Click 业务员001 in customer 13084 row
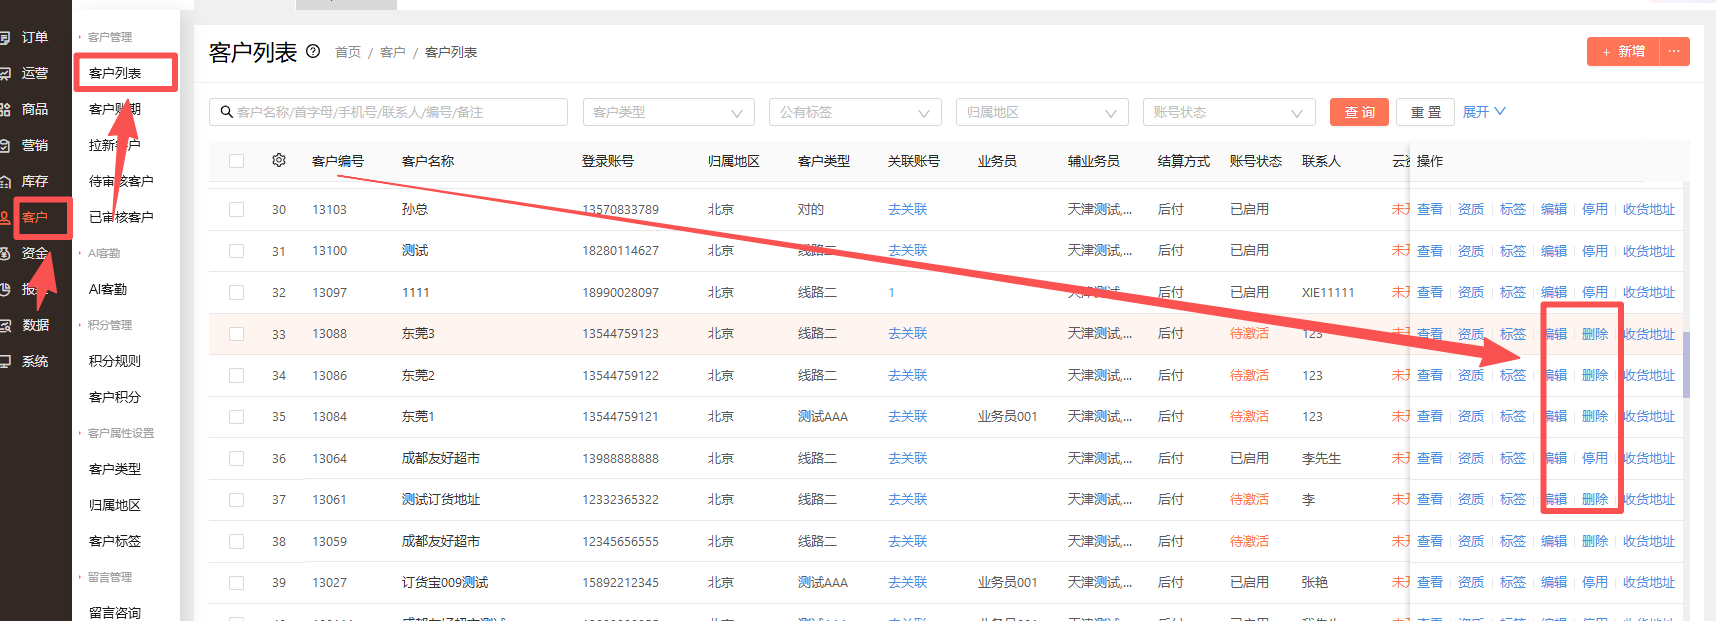This screenshot has height=621, width=1716. pyautogui.click(x=1007, y=416)
